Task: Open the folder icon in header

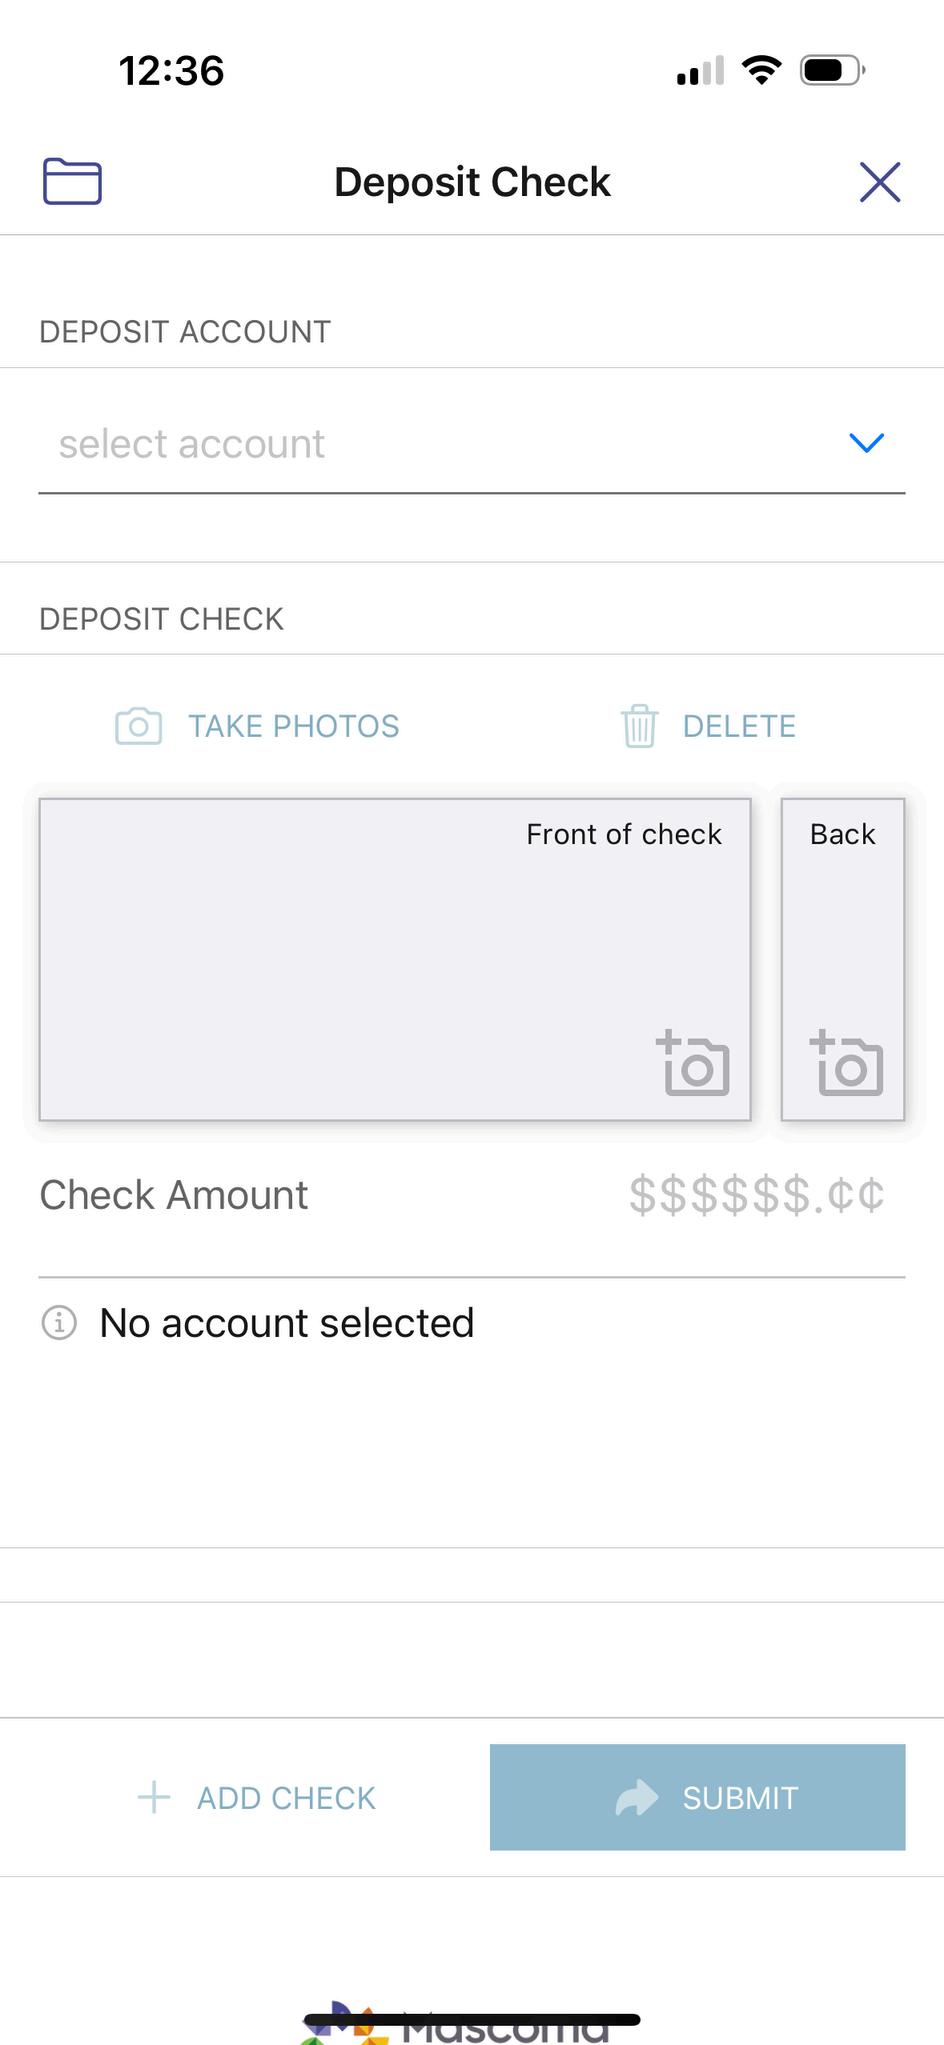Action: (72, 182)
